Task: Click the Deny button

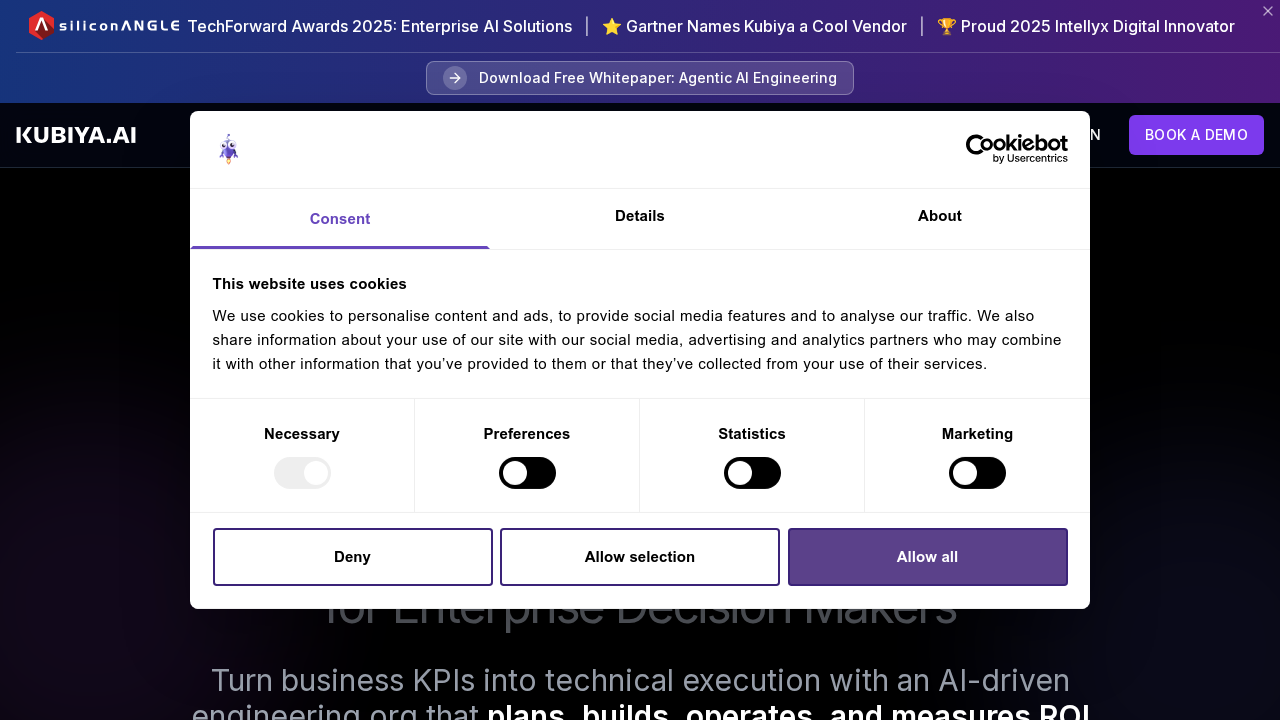Action: pos(352,556)
